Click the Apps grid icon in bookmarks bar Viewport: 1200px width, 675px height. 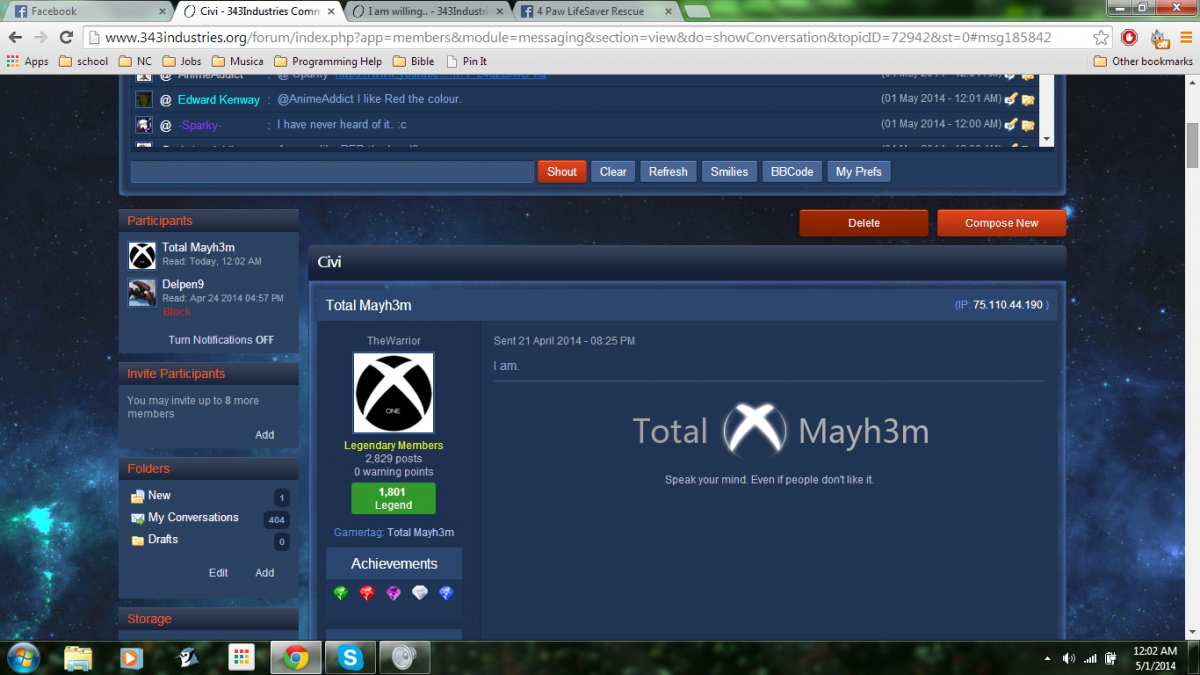tap(13, 61)
